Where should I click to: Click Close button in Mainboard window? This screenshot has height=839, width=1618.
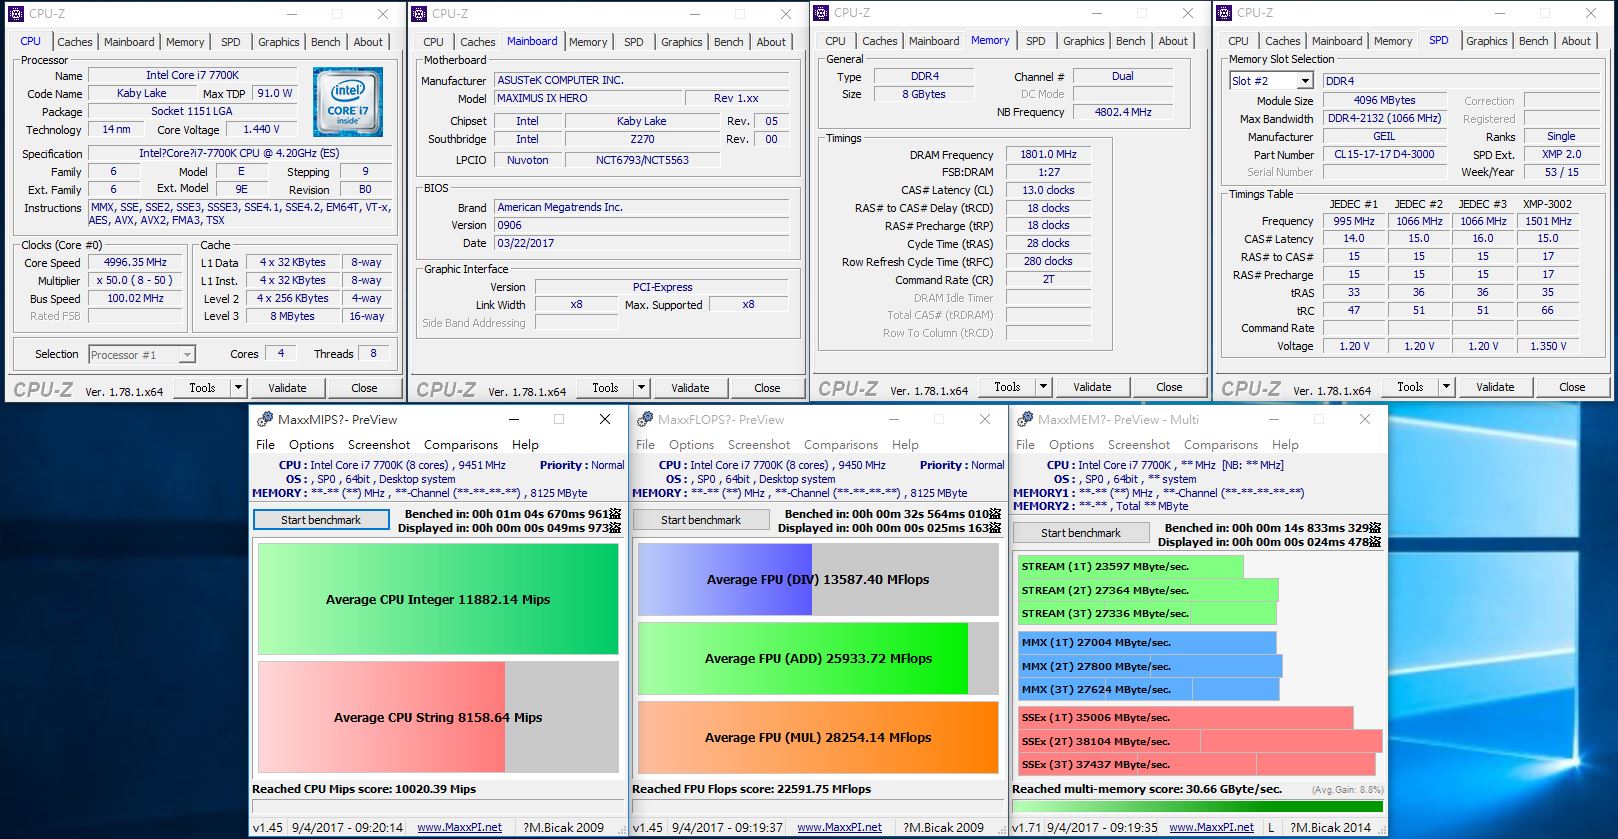click(x=767, y=387)
